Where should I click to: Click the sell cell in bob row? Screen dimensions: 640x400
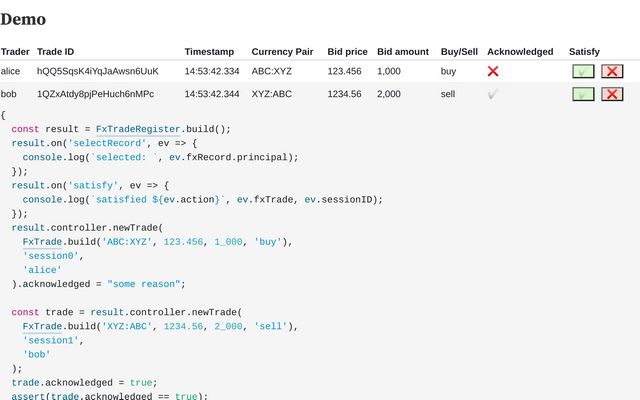pos(448,94)
